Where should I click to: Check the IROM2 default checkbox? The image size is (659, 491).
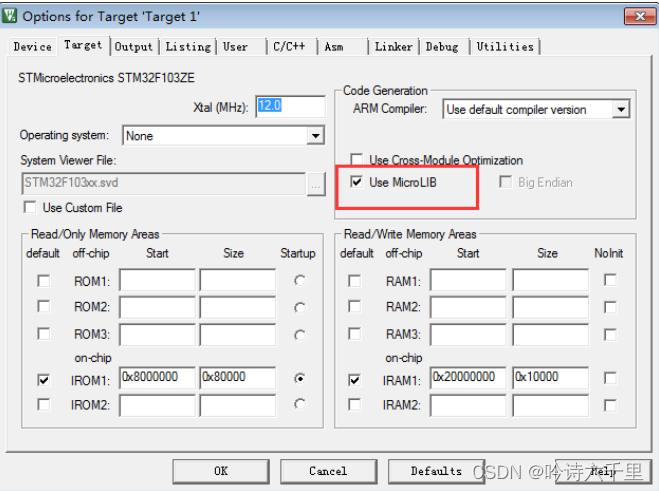click(x=44, y=404)
